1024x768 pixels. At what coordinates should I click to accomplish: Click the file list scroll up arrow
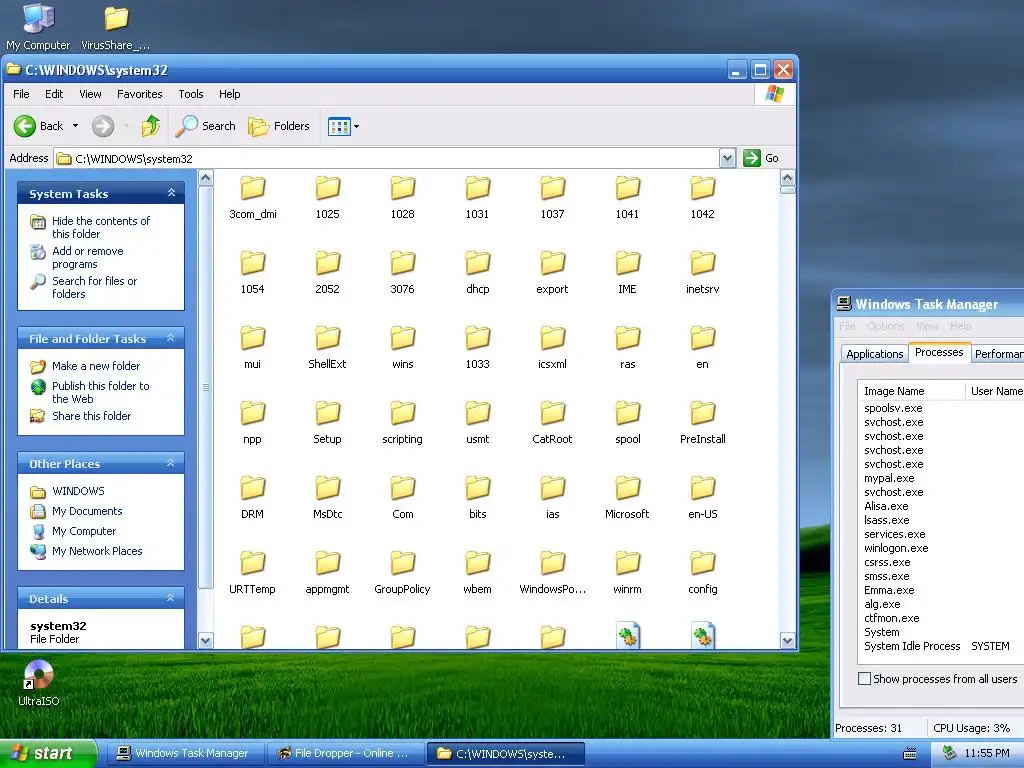coord(787,178)
